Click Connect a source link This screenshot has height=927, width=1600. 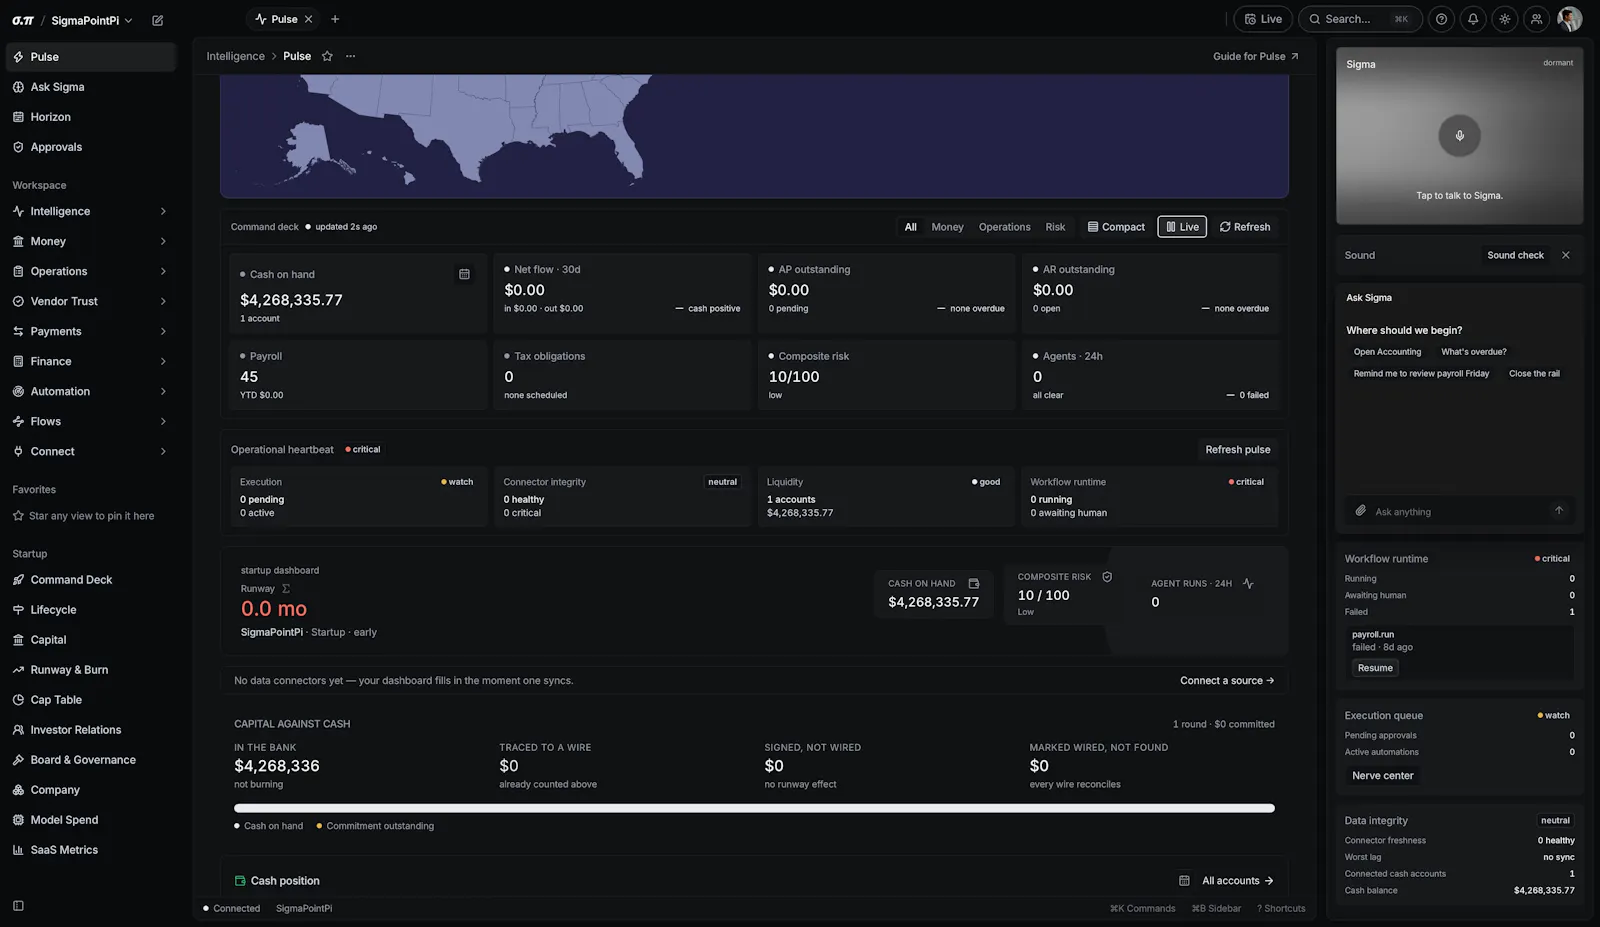1227,681
